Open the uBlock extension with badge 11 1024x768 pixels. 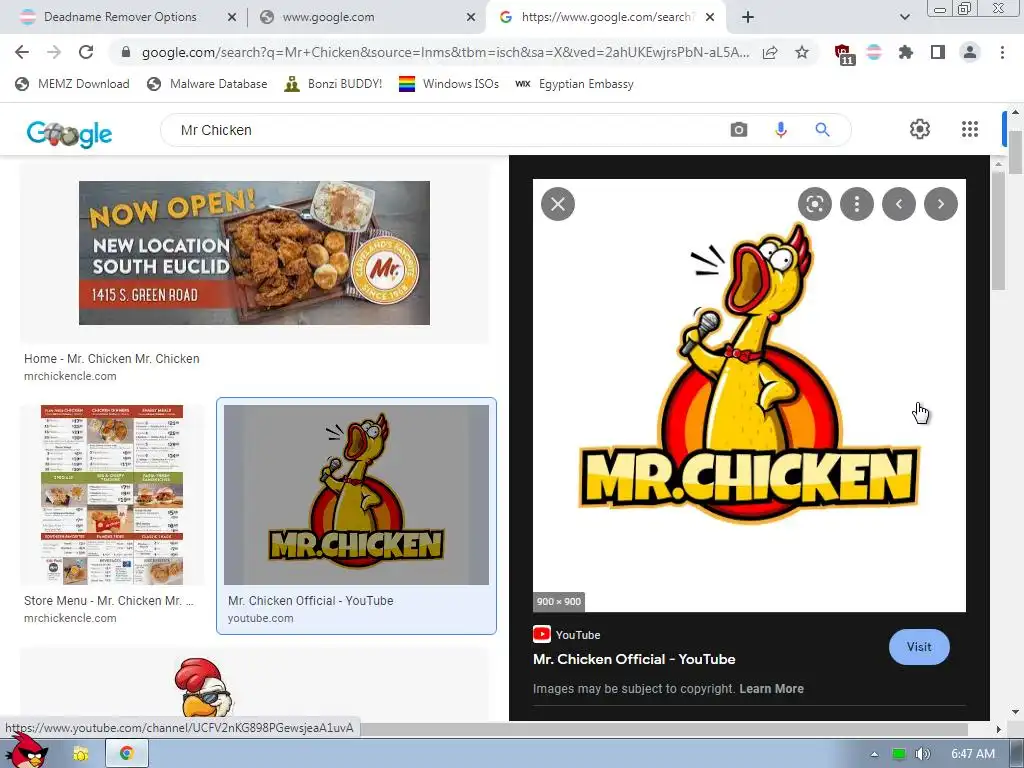click(x=843, y=54)
